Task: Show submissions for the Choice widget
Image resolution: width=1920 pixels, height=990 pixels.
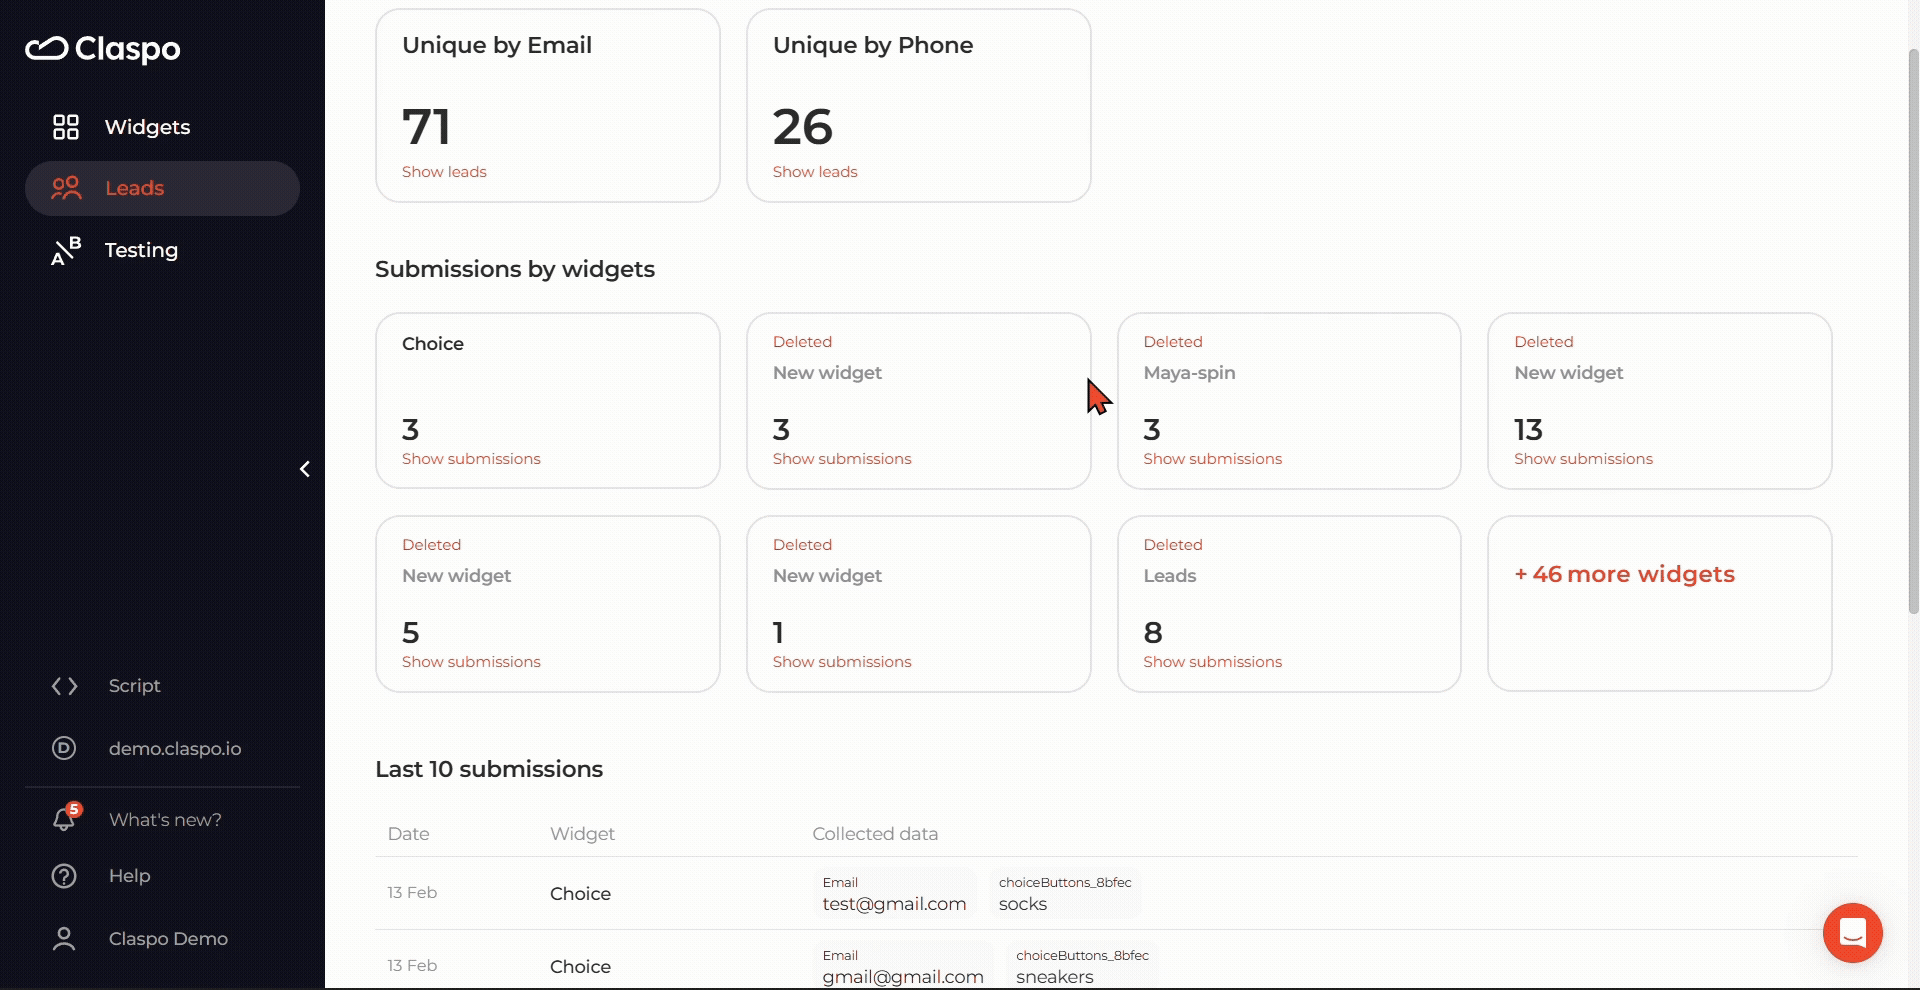Action: (471, 459)
